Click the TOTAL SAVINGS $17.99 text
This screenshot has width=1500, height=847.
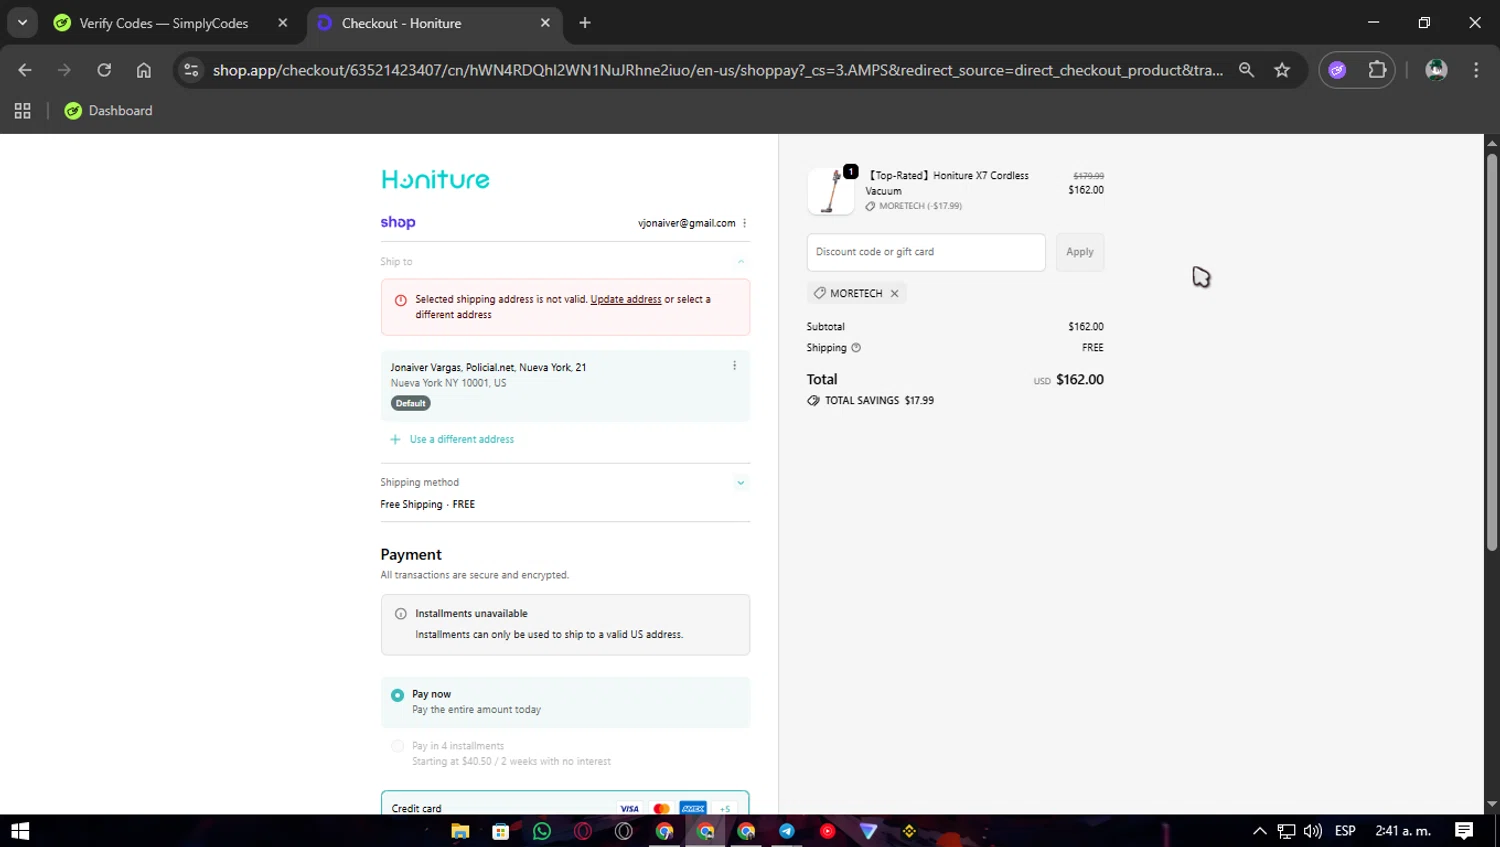pos(879,400)
